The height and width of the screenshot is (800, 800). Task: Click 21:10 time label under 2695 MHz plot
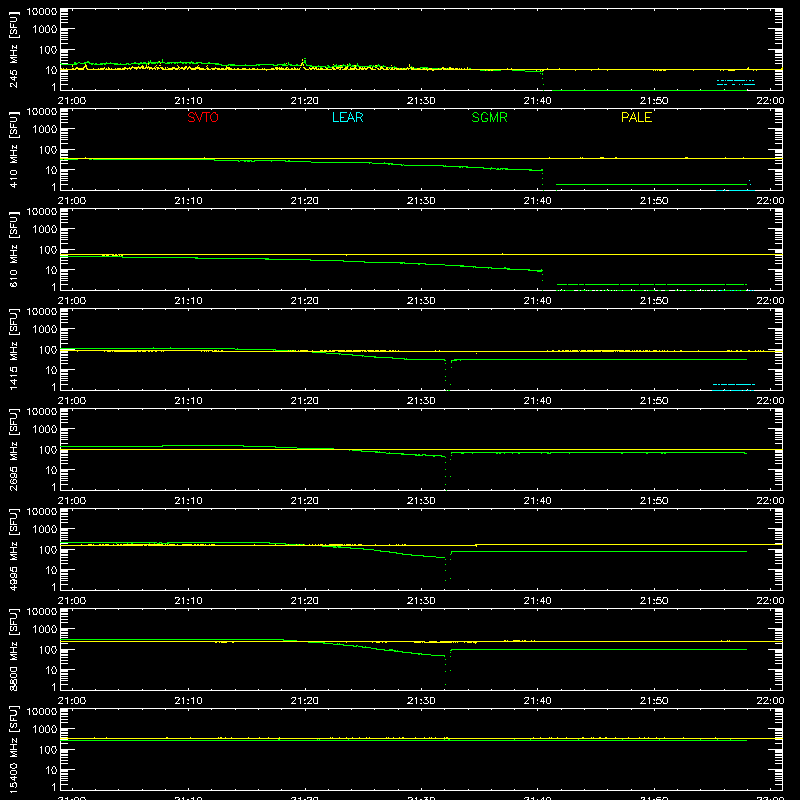click(x=188, y=501)
